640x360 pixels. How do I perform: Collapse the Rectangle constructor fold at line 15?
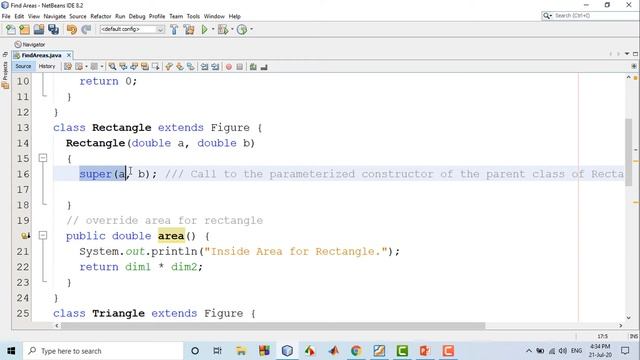[x=43, y=158]
